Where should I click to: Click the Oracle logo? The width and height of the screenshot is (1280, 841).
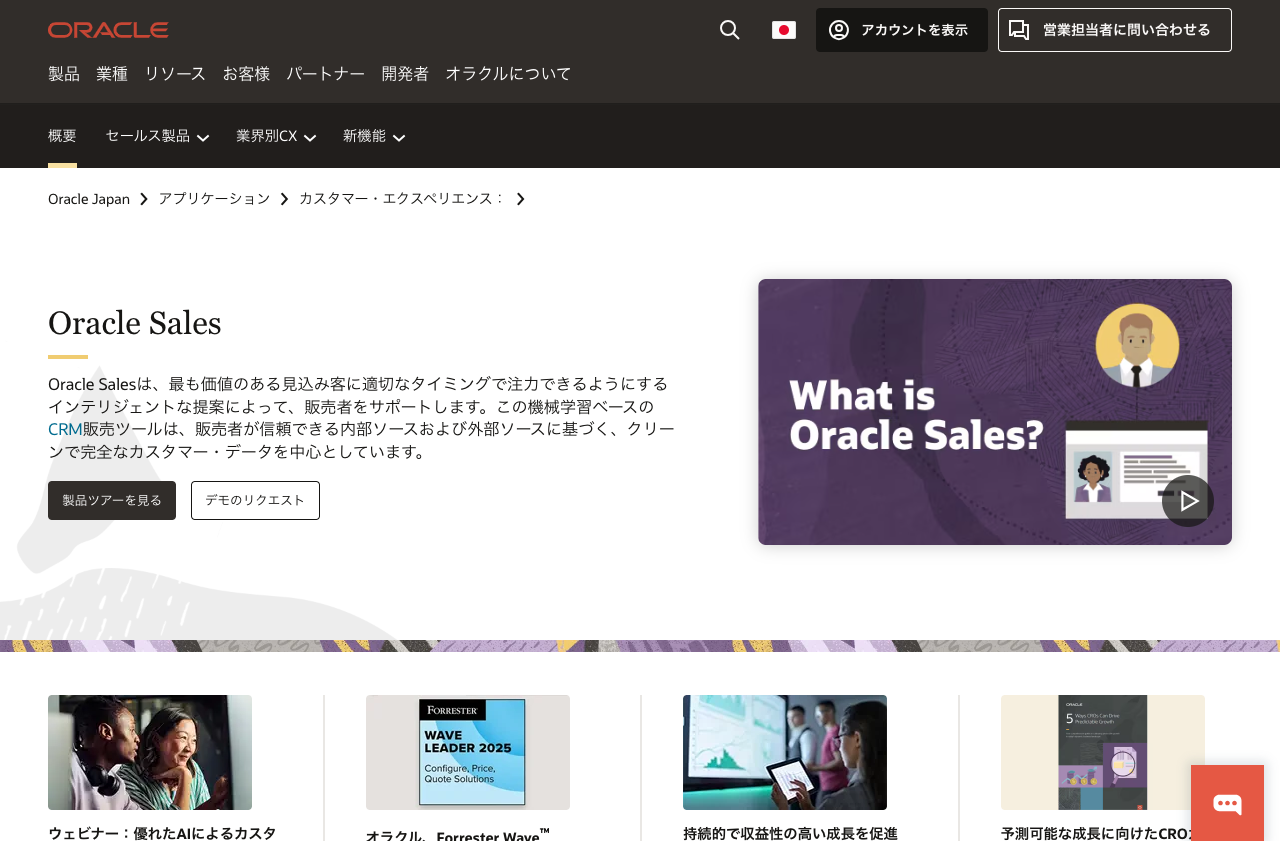(x=107, y=29)
